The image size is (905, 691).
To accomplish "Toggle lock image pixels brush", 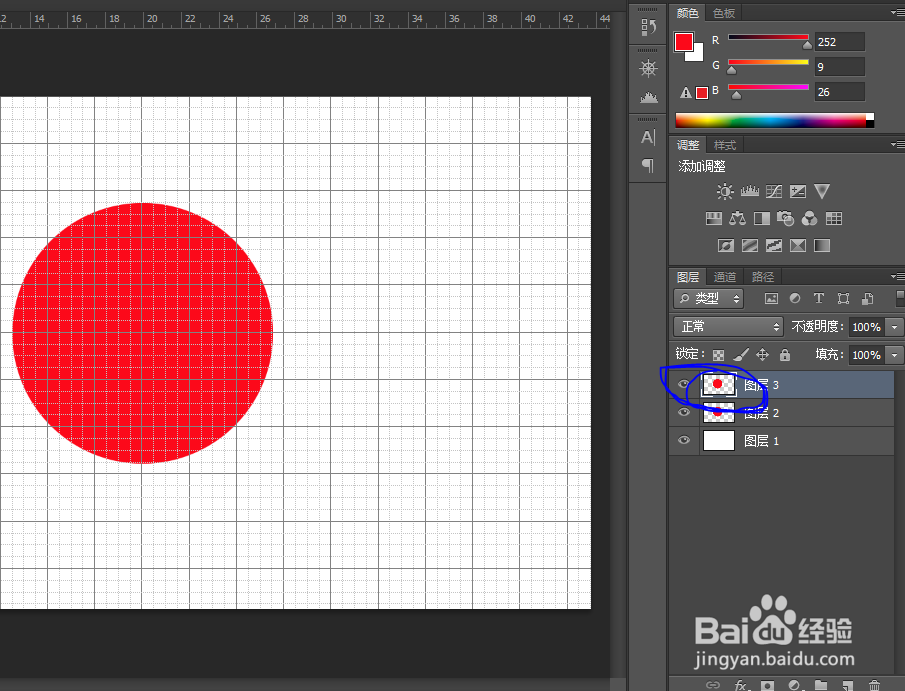I will [x=741, y=354].
